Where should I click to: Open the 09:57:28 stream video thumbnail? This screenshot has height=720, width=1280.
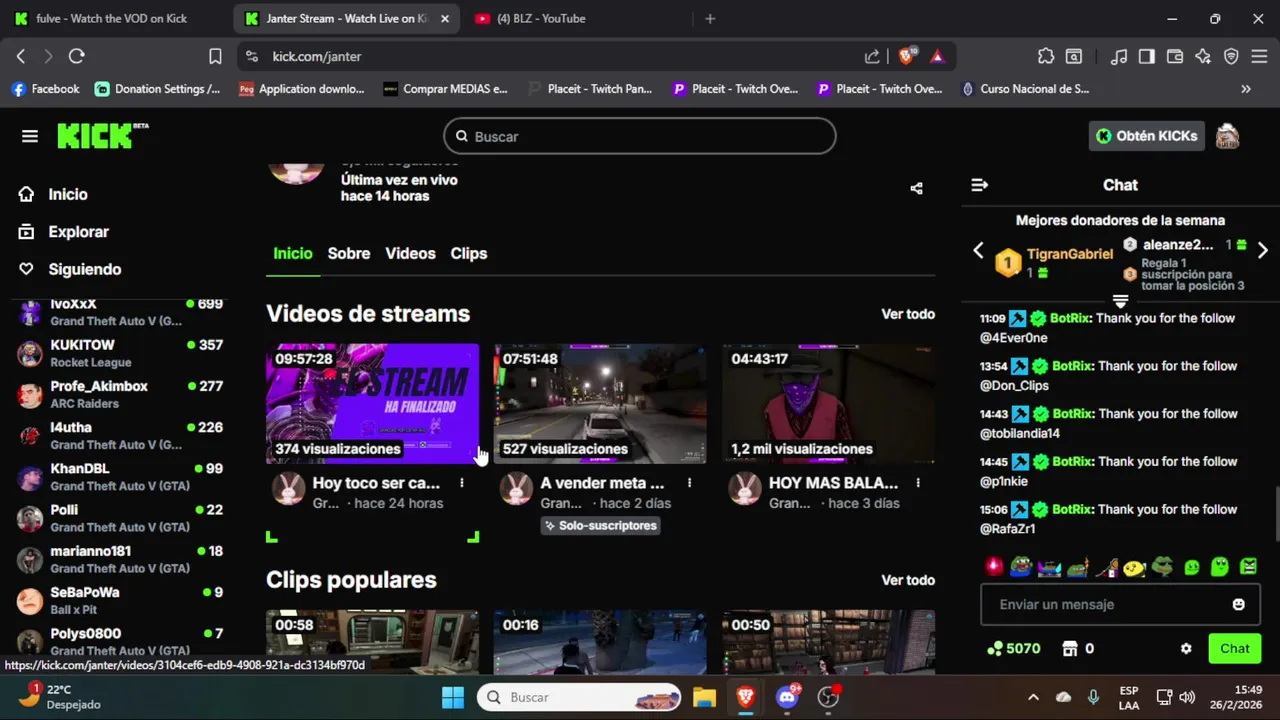372,404
